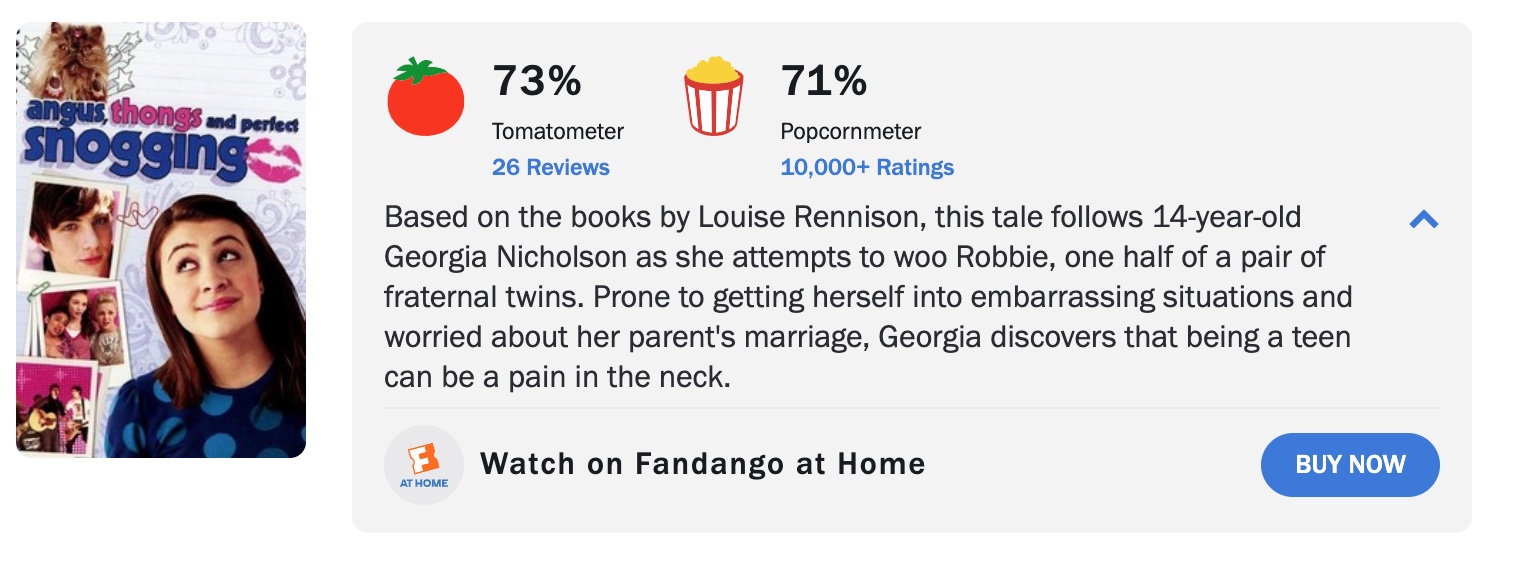Open the 26 Reviews link

(x=550, y=167)
